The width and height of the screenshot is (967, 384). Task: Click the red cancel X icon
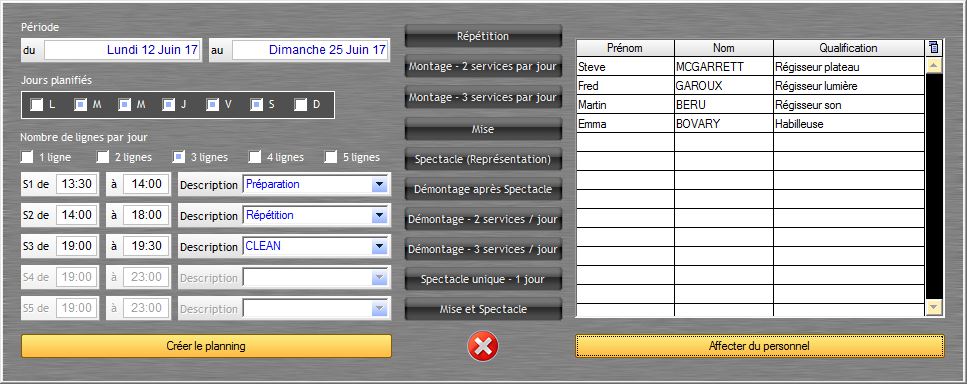(483, 346)
